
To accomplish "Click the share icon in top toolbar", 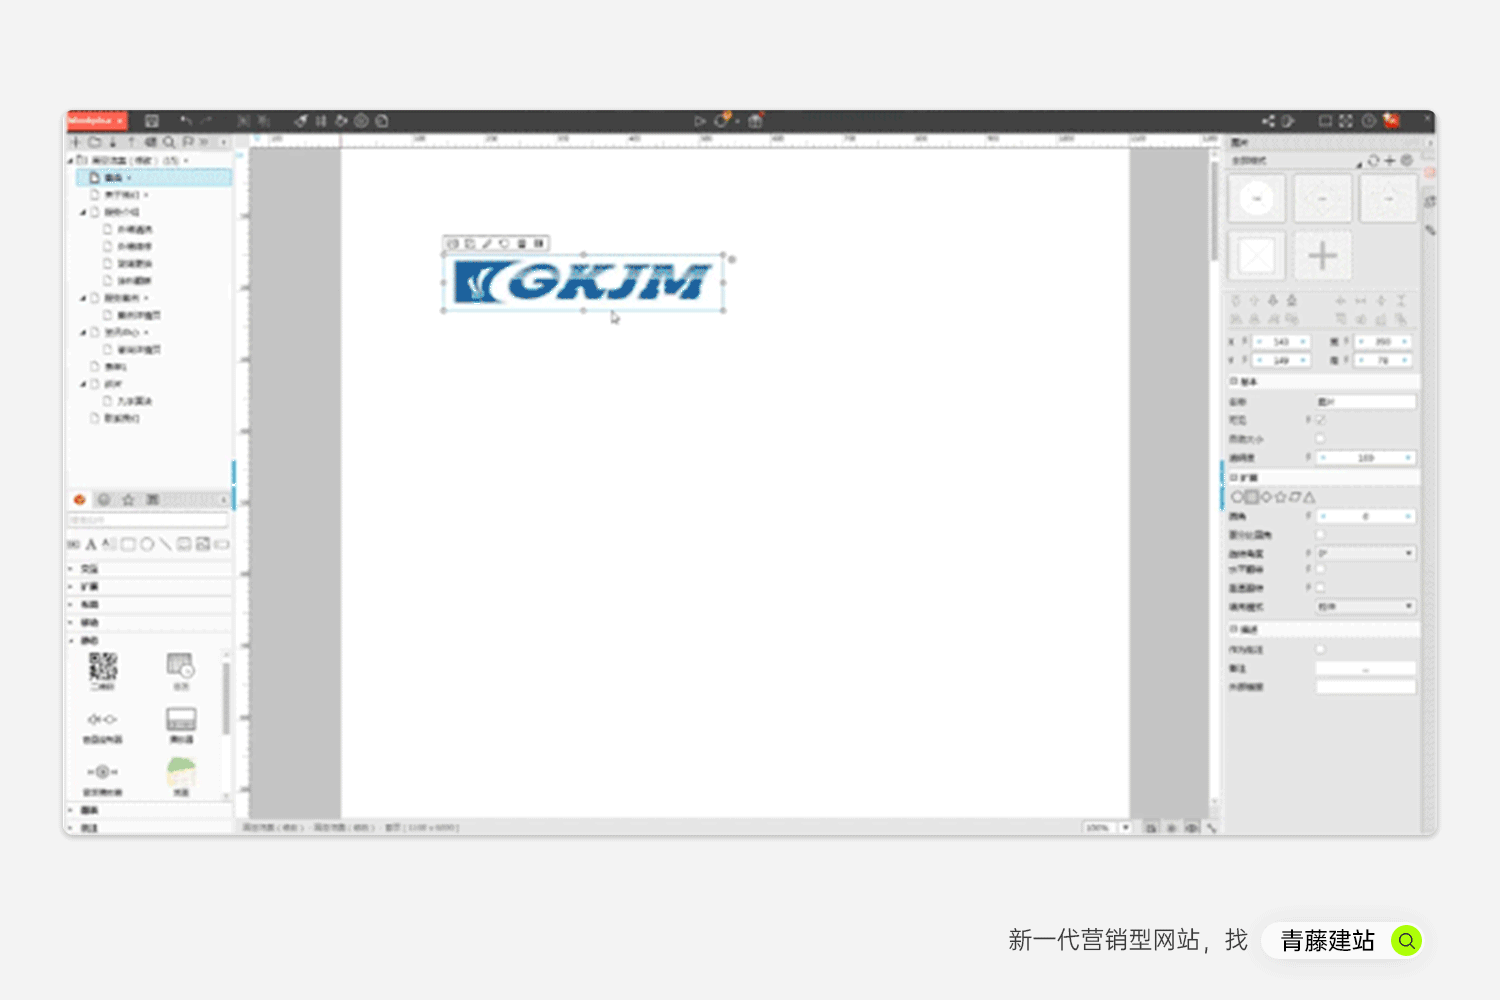I will point(1268,121).
